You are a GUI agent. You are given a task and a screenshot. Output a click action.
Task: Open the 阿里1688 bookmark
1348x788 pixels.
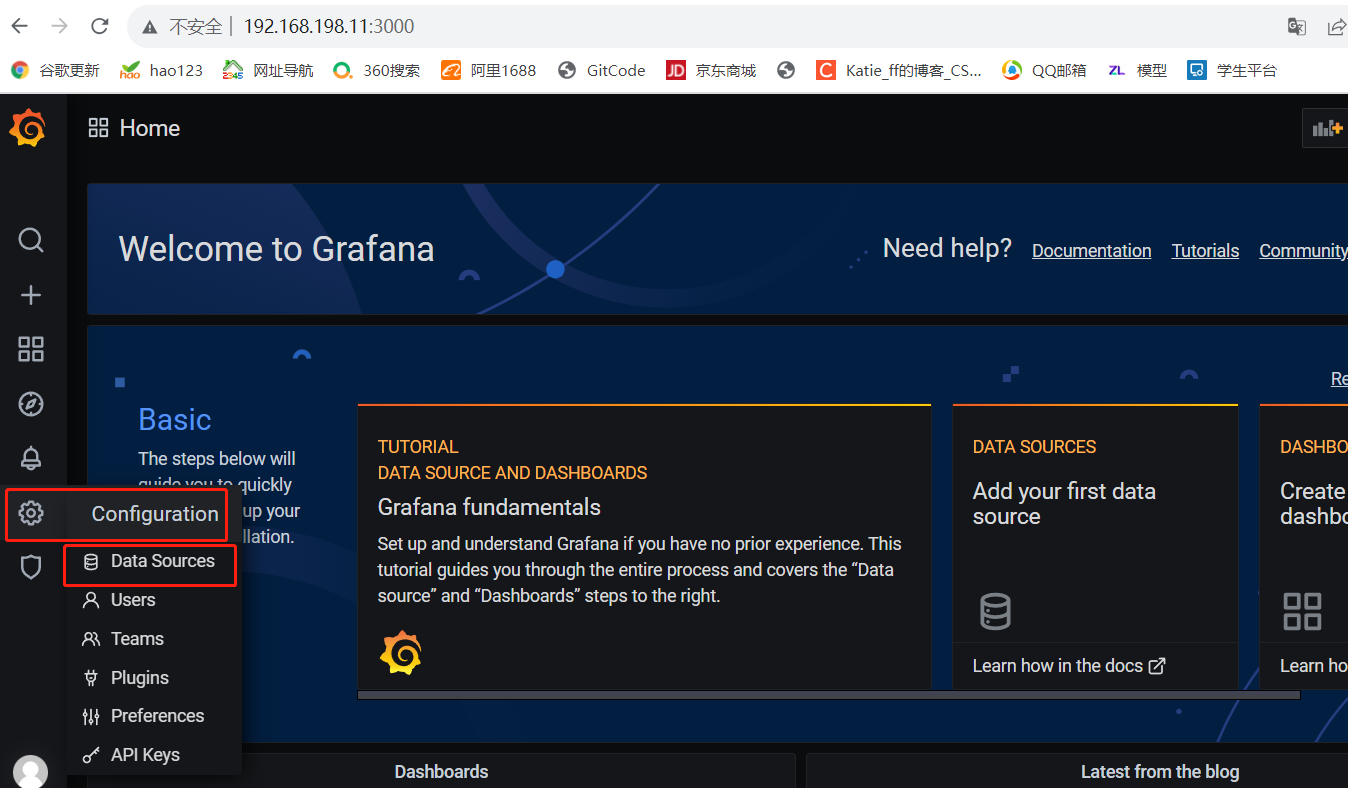(x=489, y=70)
